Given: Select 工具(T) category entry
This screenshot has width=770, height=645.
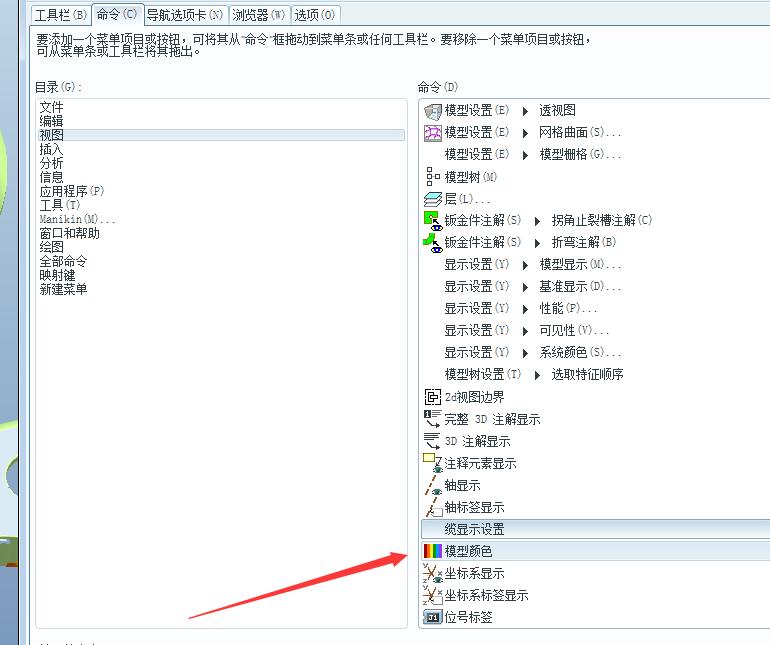Looking at the screenshot, I should click(x=59, y=205).
